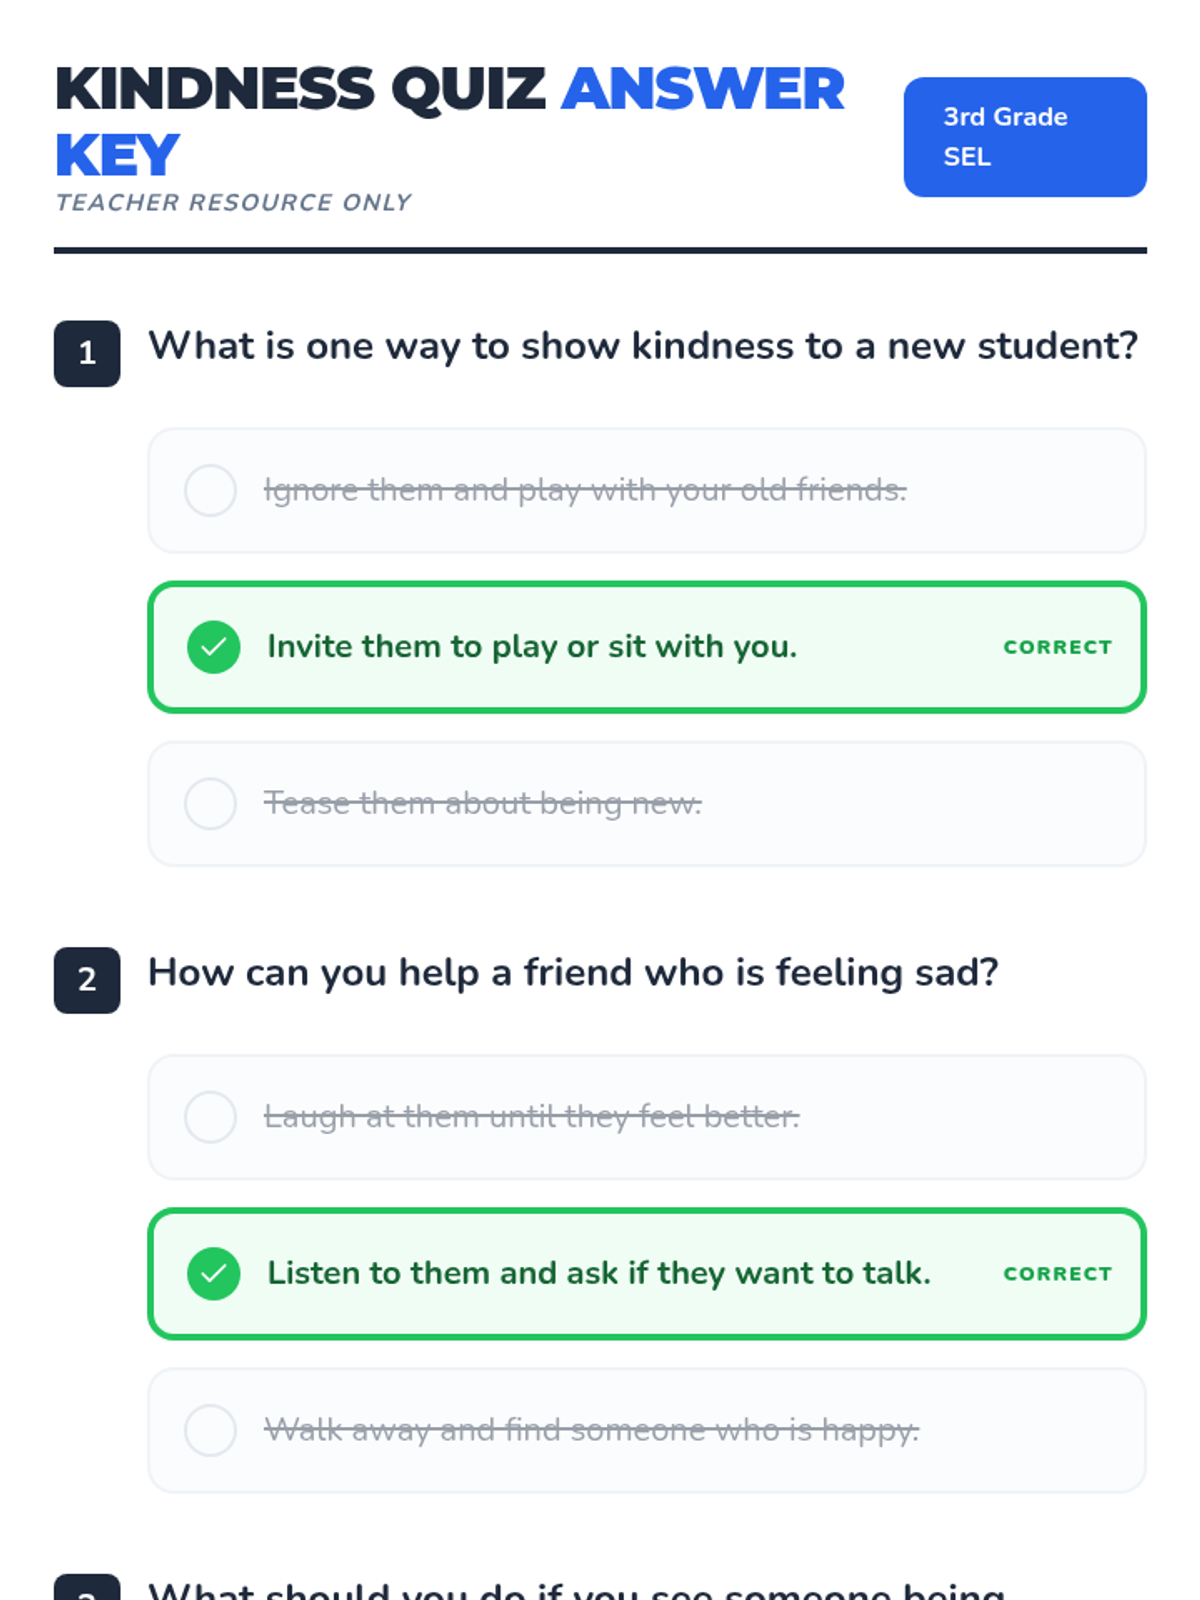Click the question 2 number badge
The image size is (1200, 1600).
click(x=87, y=979)
